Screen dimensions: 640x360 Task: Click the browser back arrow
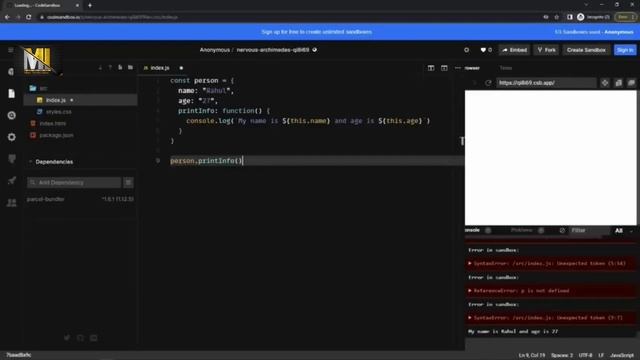pyautogui.click(x=7, y=17)
